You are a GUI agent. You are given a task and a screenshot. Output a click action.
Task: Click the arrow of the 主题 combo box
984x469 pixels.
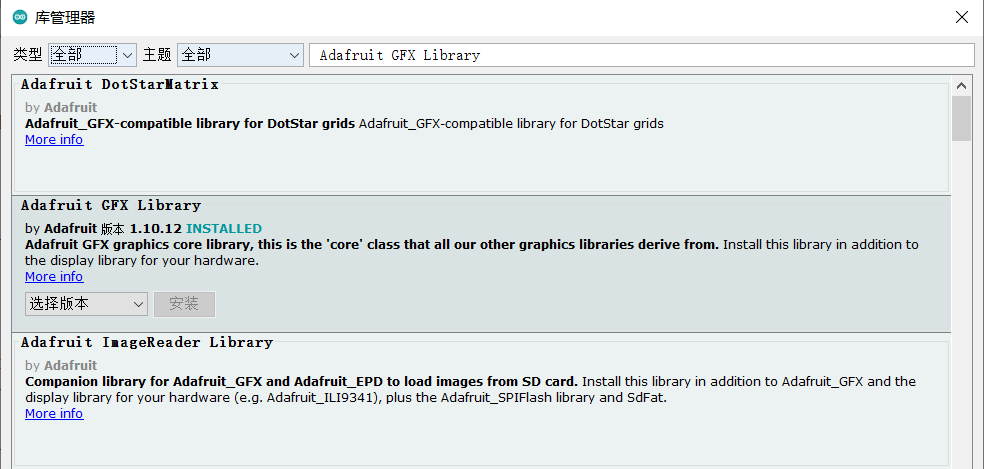(x=294, y=55)
